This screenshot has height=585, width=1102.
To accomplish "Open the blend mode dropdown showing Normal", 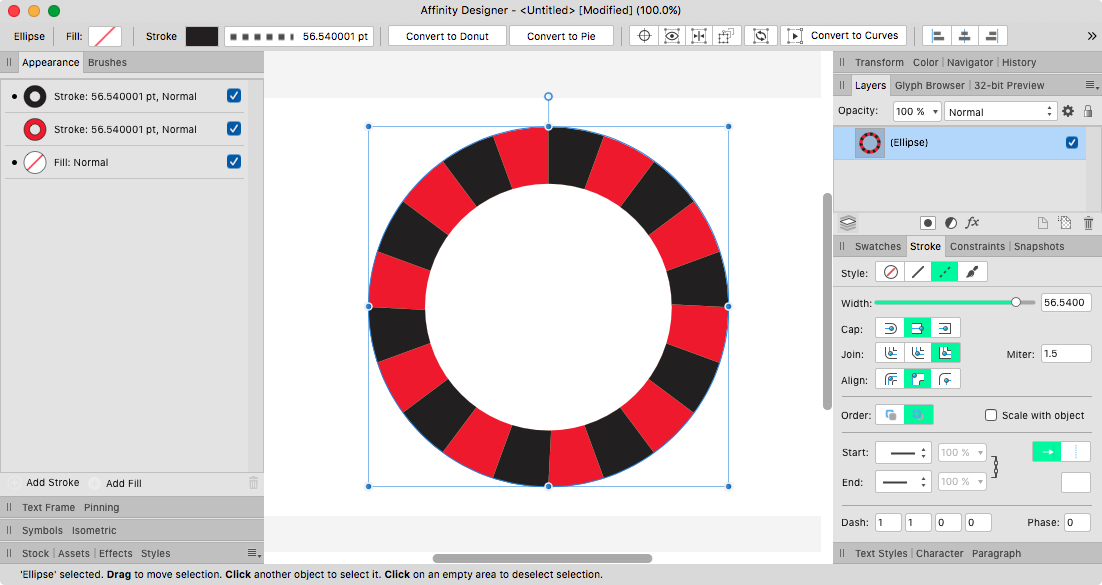I will pos(999,111).
